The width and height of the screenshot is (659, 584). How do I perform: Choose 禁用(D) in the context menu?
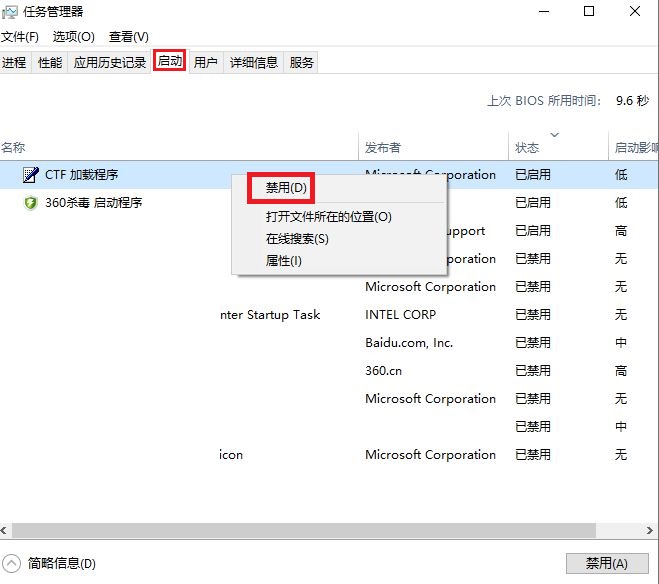tap(285, 187)
